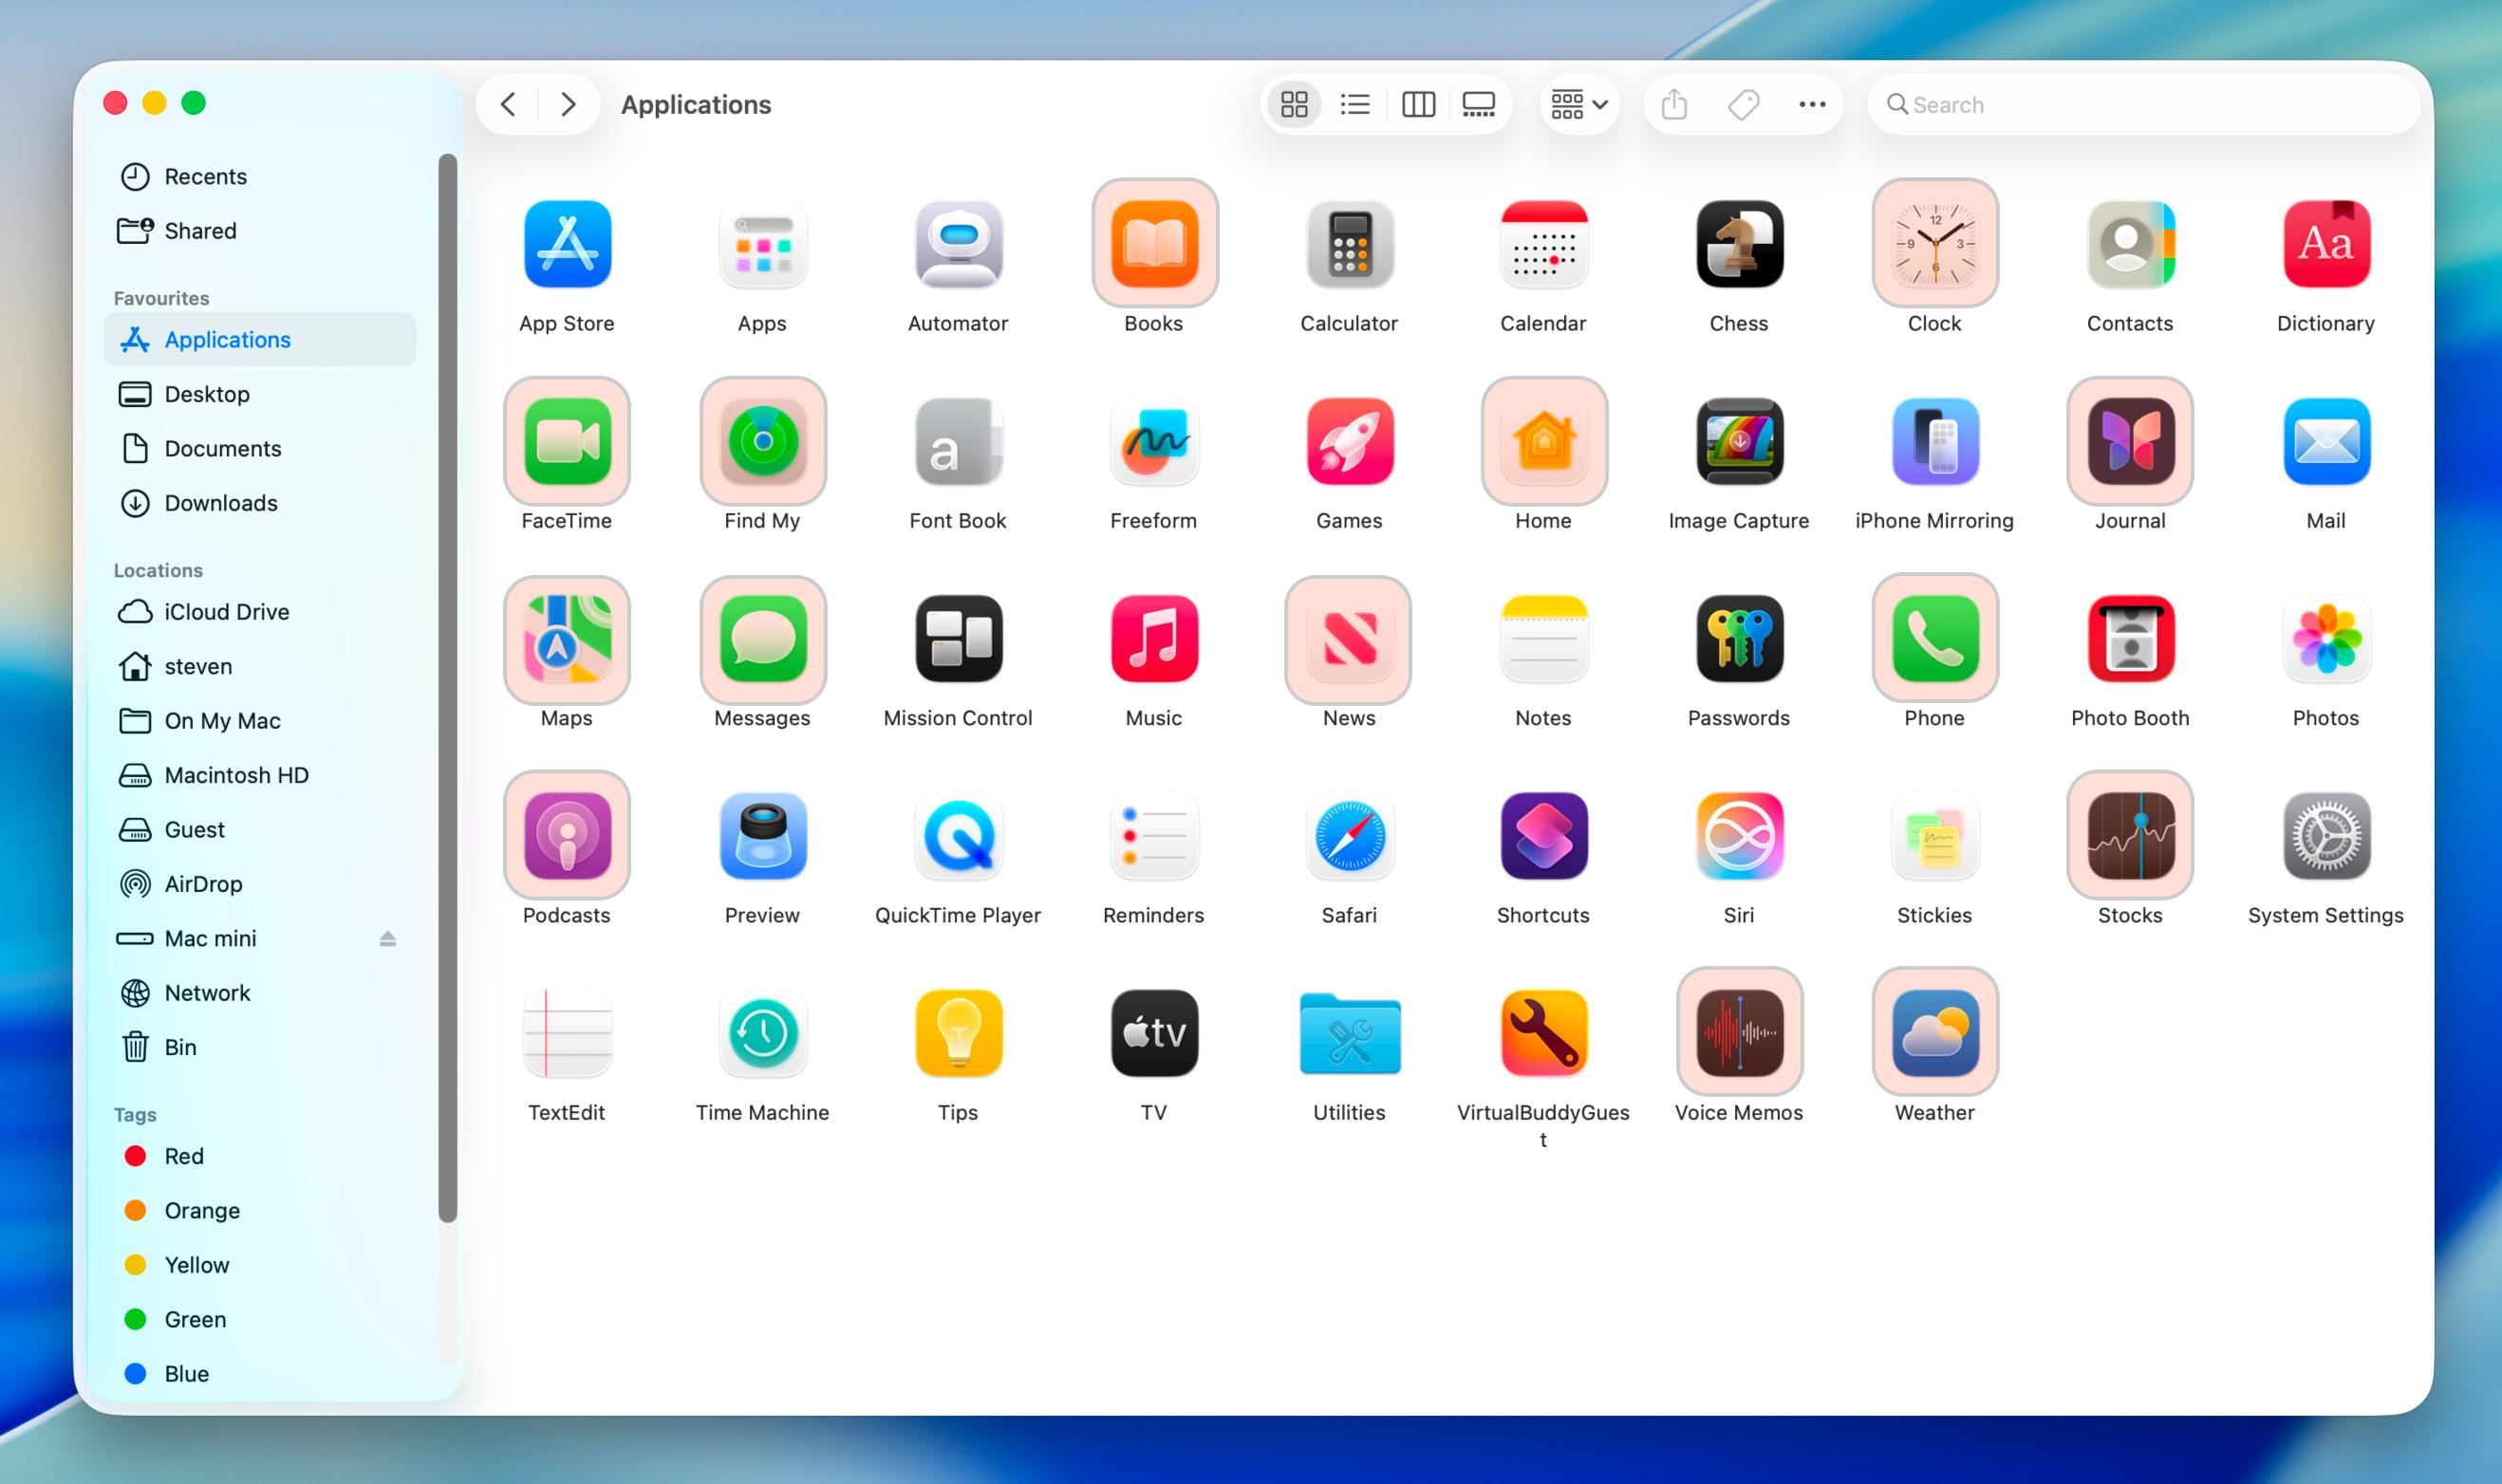
Task: Eject the Mac mini volume
Action: (x=388, y=938)
